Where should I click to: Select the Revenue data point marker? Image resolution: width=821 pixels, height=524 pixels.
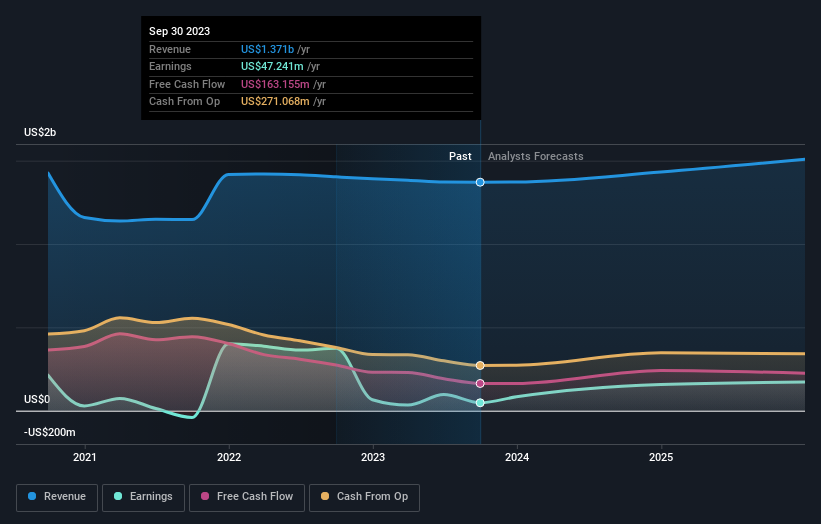(x=480, y=182)
